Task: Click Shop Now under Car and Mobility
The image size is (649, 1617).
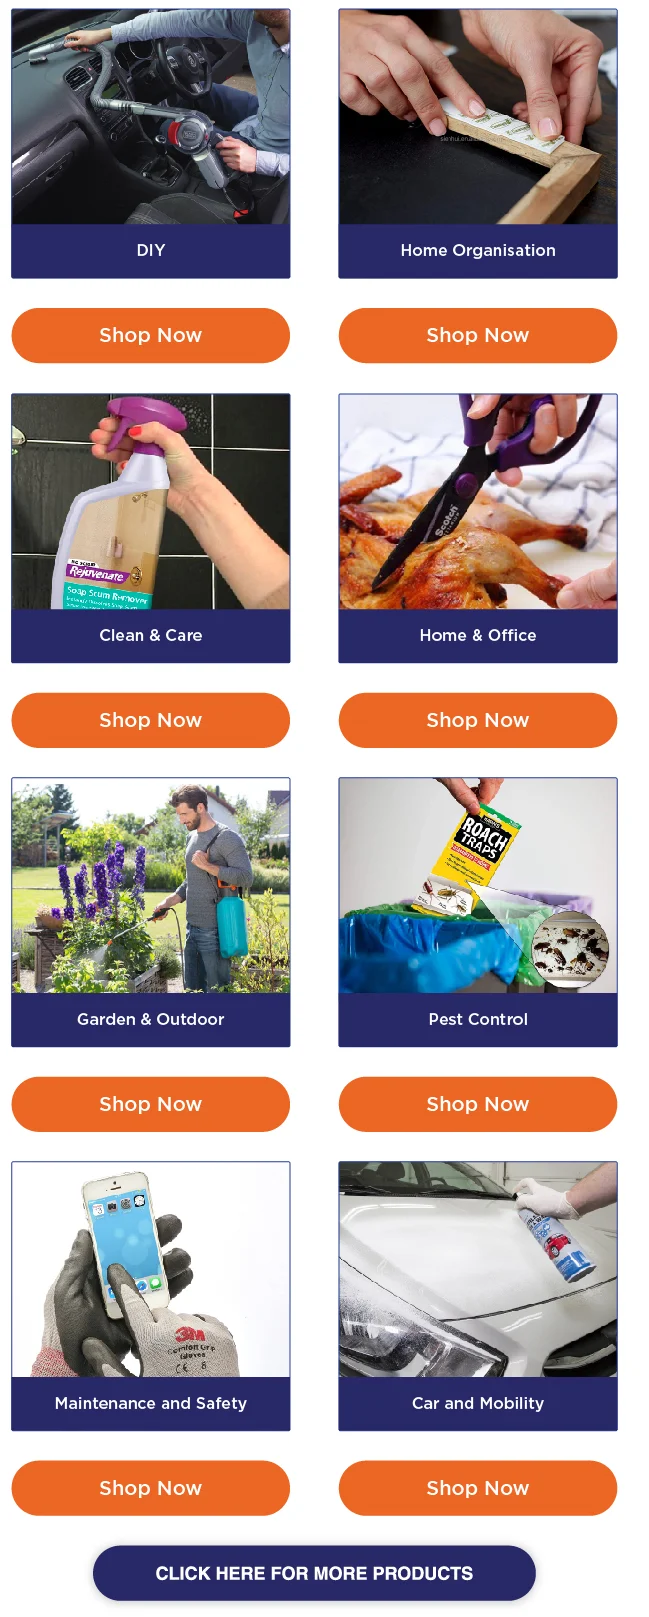Action: click(478, 1488)
